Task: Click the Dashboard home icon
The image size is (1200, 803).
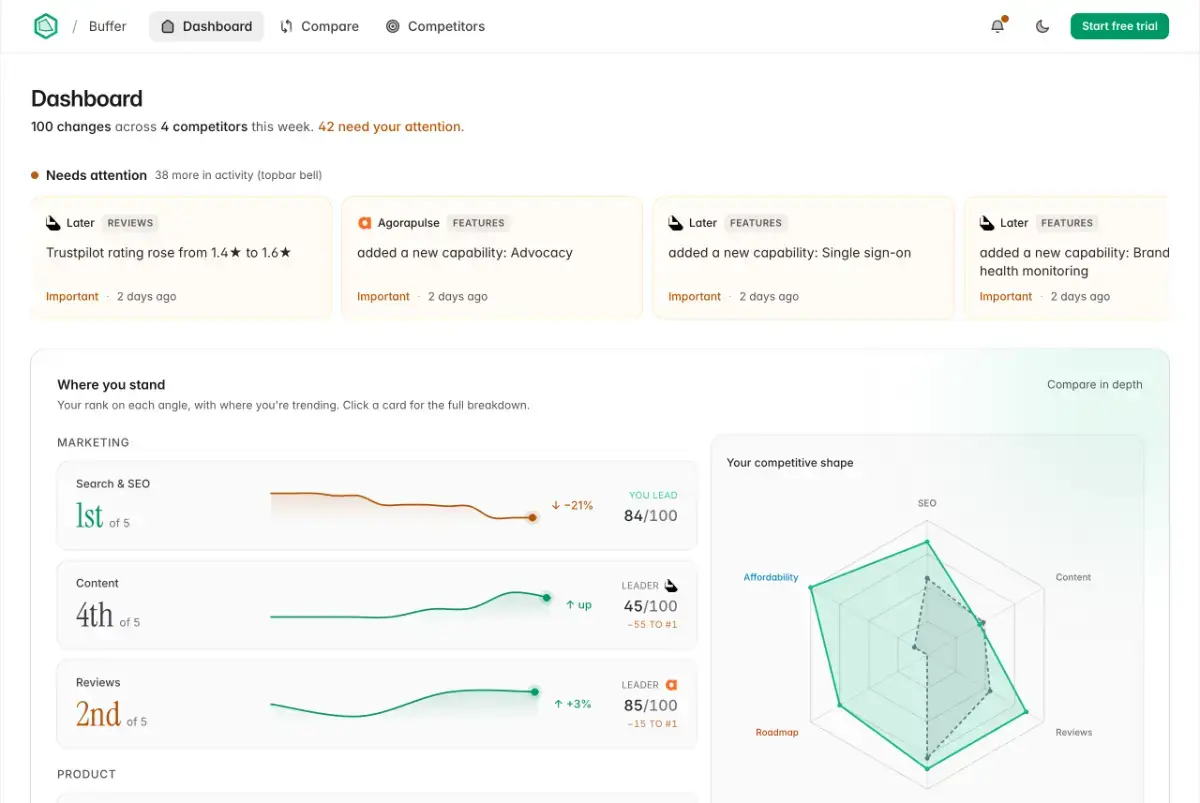Action: click(x=168, y=26)
